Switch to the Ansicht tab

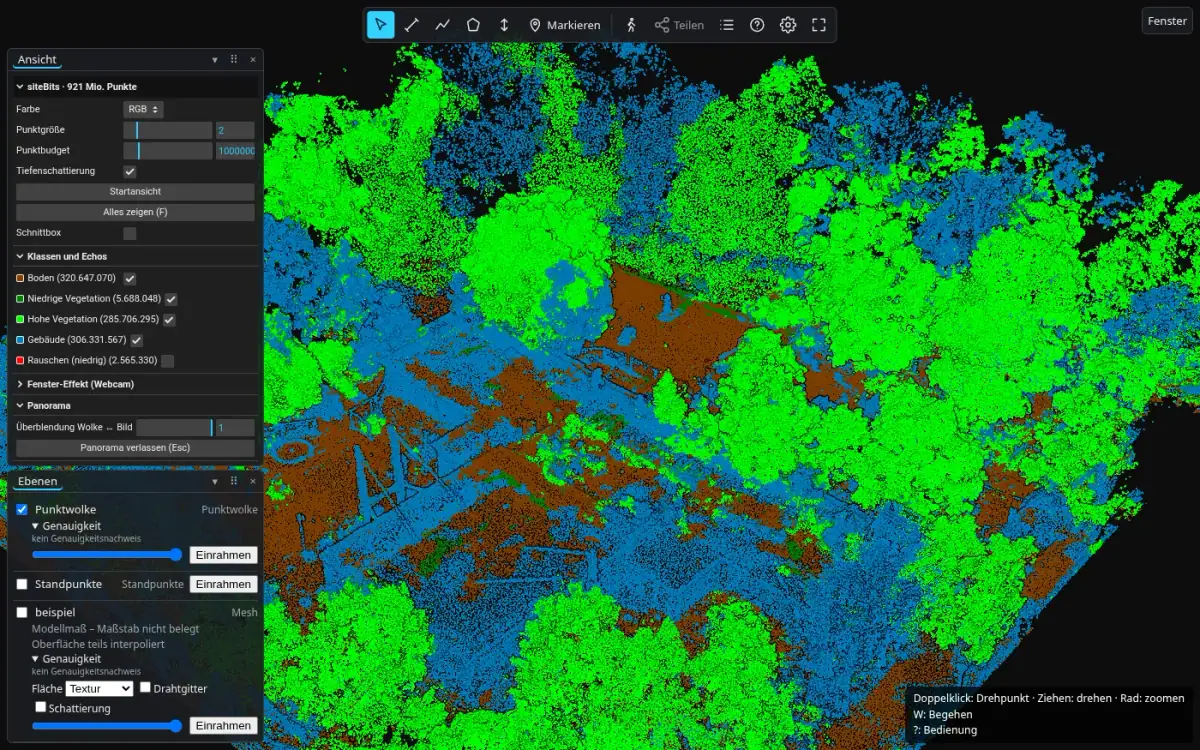(x=37, y=60)
